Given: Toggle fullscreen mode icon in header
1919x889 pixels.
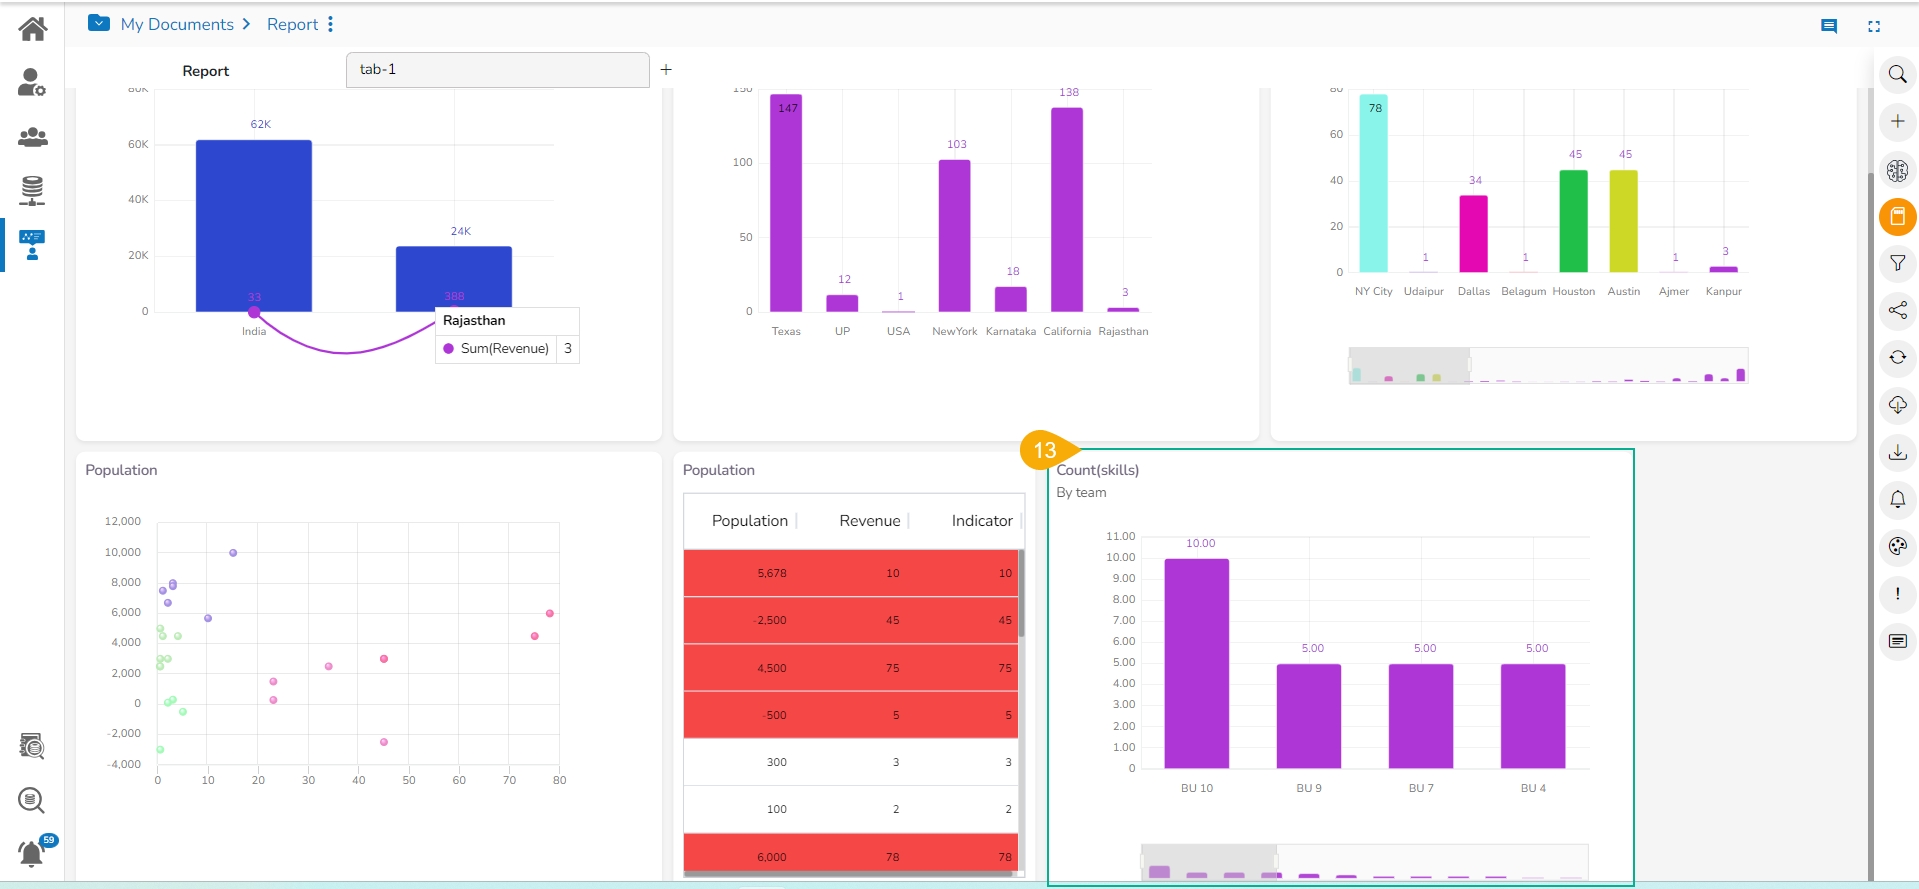Looking at the screenshot, I should click(x=1874, y=26).
